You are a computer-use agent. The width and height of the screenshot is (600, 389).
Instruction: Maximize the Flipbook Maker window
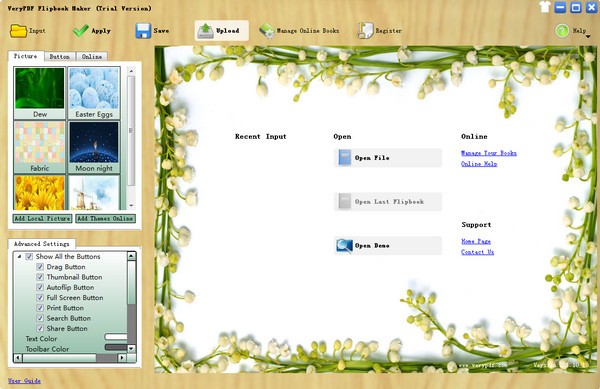coord(576,7)
